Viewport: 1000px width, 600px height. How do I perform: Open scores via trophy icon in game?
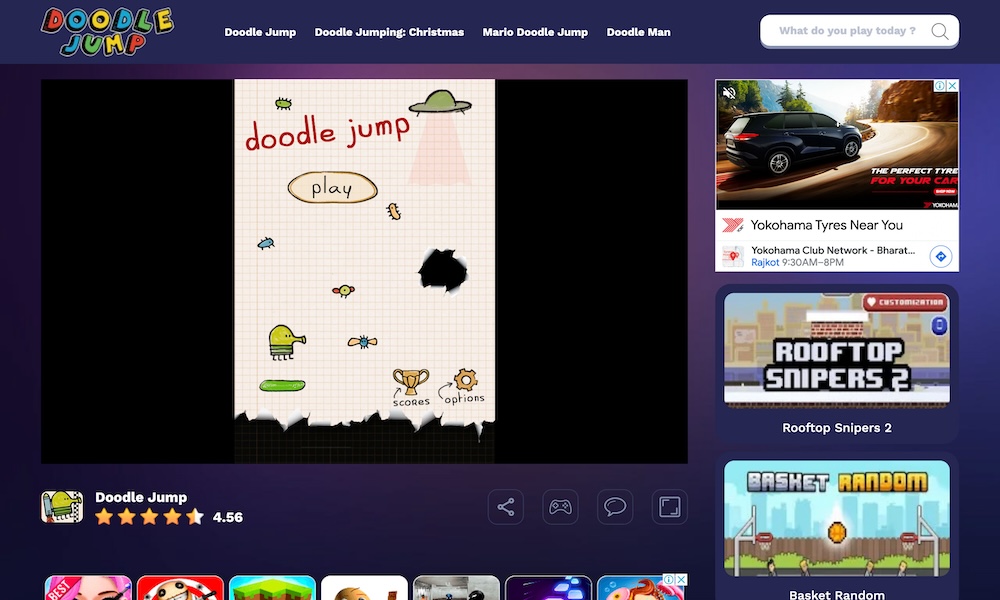(x=410, y=383)
